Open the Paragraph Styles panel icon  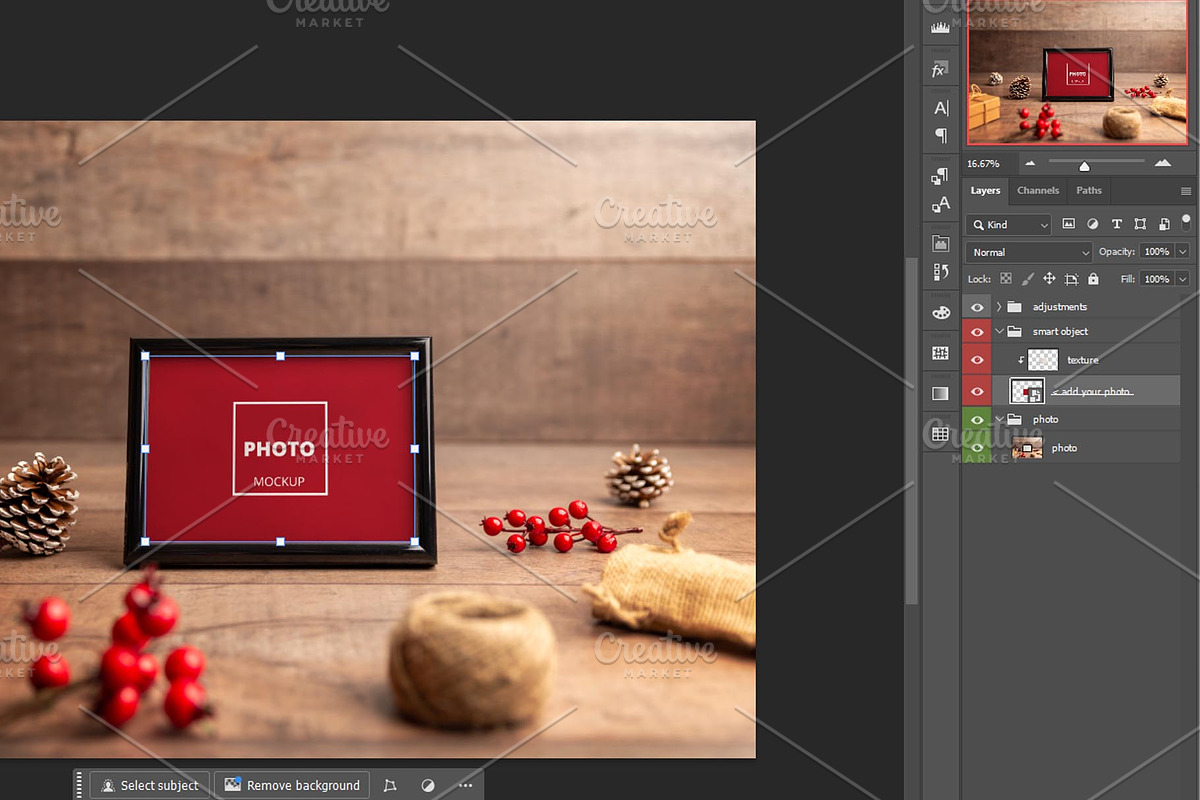(x=941, y=176)
